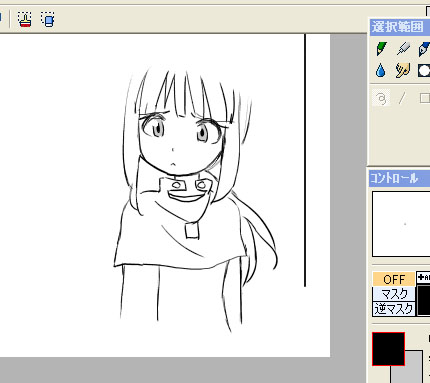The width and height of the screenshot is (430, 383).
Task: Choose the straight line drawing mode
Action: (402, 98)
